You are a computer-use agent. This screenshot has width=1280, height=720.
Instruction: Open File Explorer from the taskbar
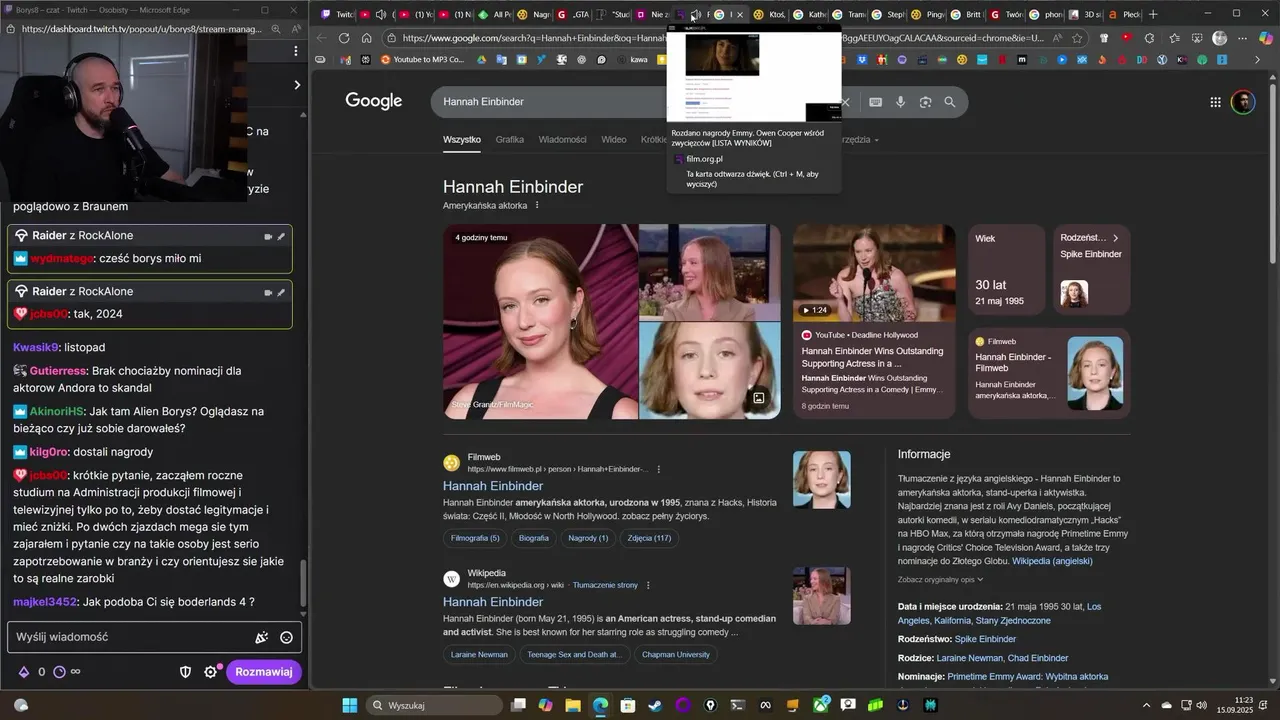pos(573,705)
